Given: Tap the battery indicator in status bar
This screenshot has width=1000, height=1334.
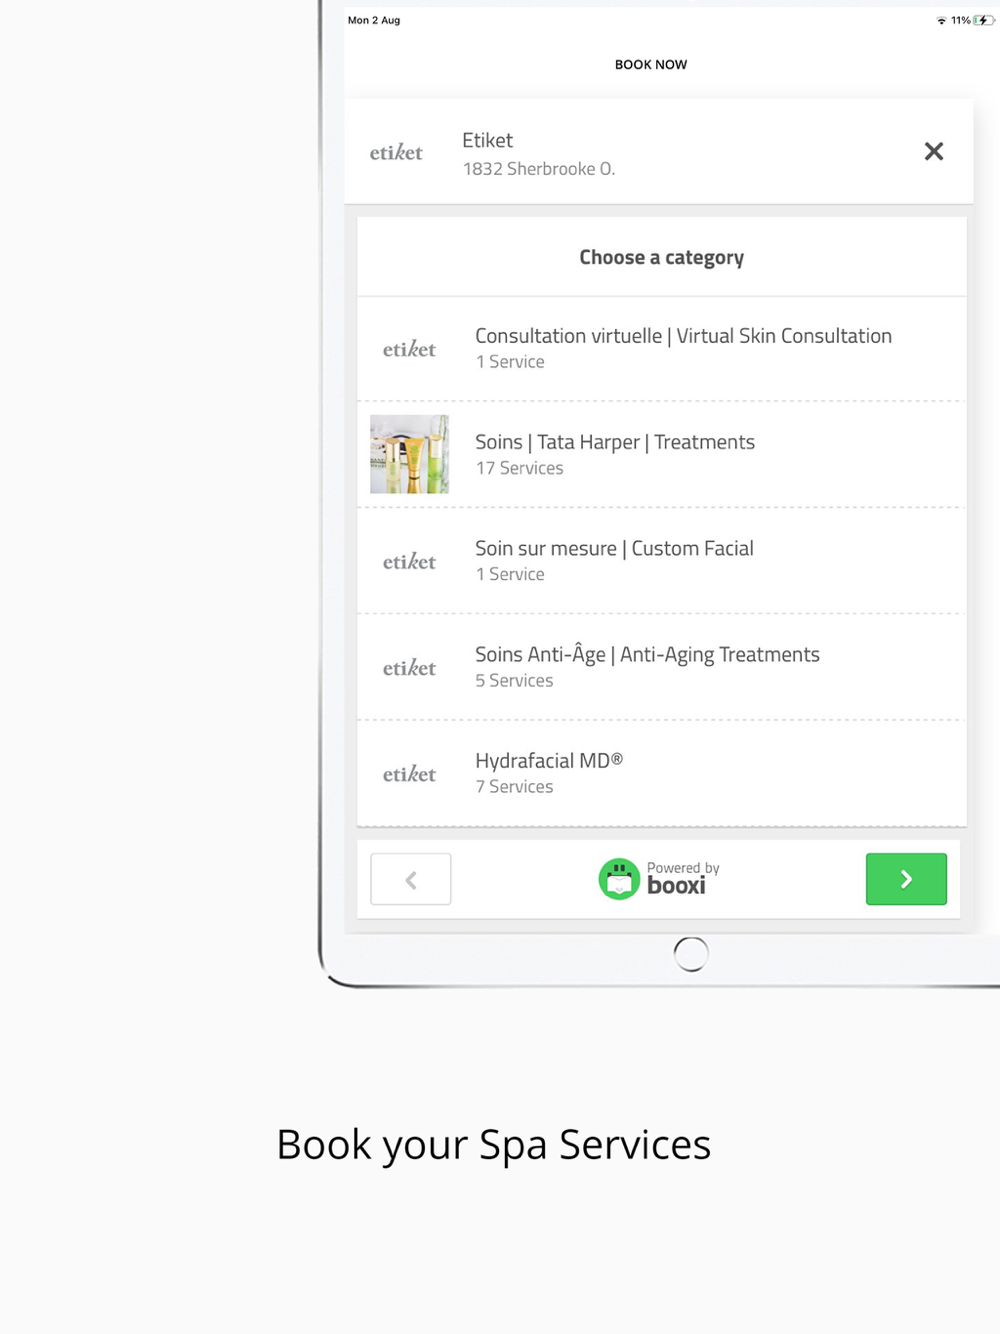Looking at the screenshot, I should click(x=983, y=20).
